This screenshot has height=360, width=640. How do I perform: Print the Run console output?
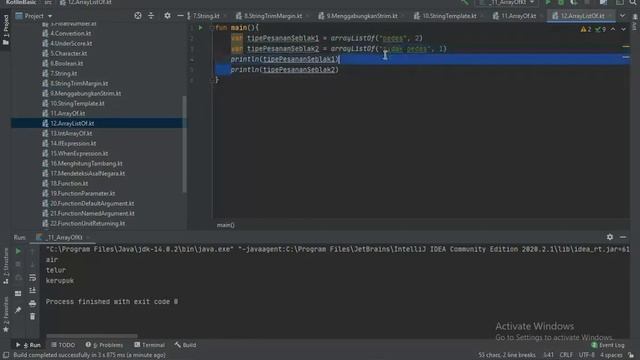33,304
